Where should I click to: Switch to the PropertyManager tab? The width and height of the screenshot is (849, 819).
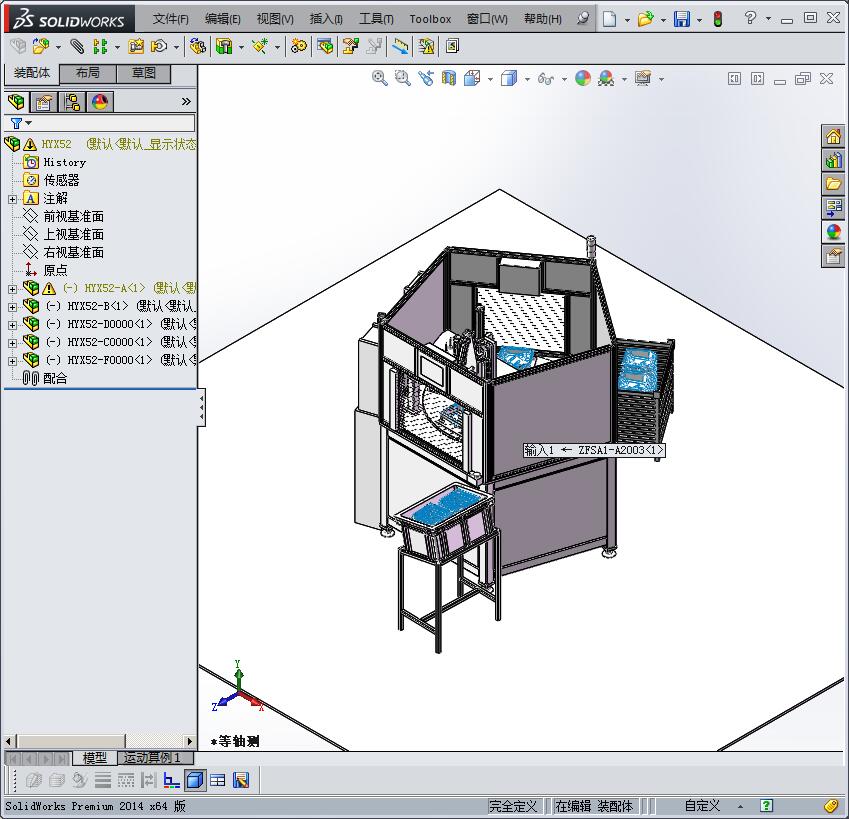pyautogui.click(x=44, y=102)
